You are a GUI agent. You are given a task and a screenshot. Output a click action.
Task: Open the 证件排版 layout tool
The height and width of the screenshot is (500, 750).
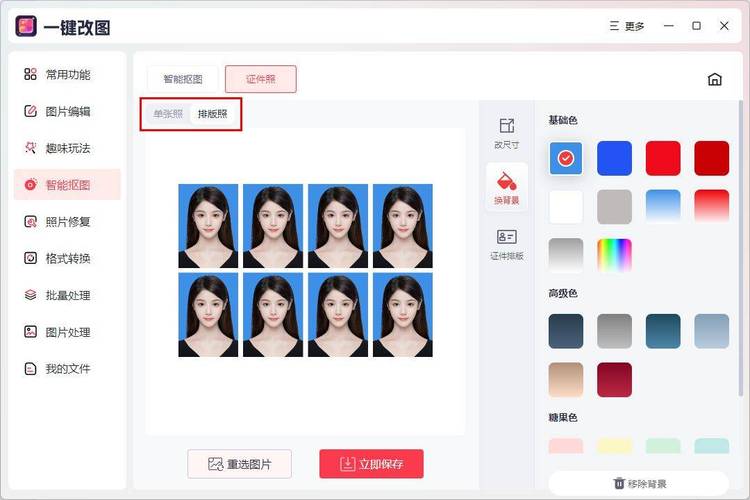point(507,244)
